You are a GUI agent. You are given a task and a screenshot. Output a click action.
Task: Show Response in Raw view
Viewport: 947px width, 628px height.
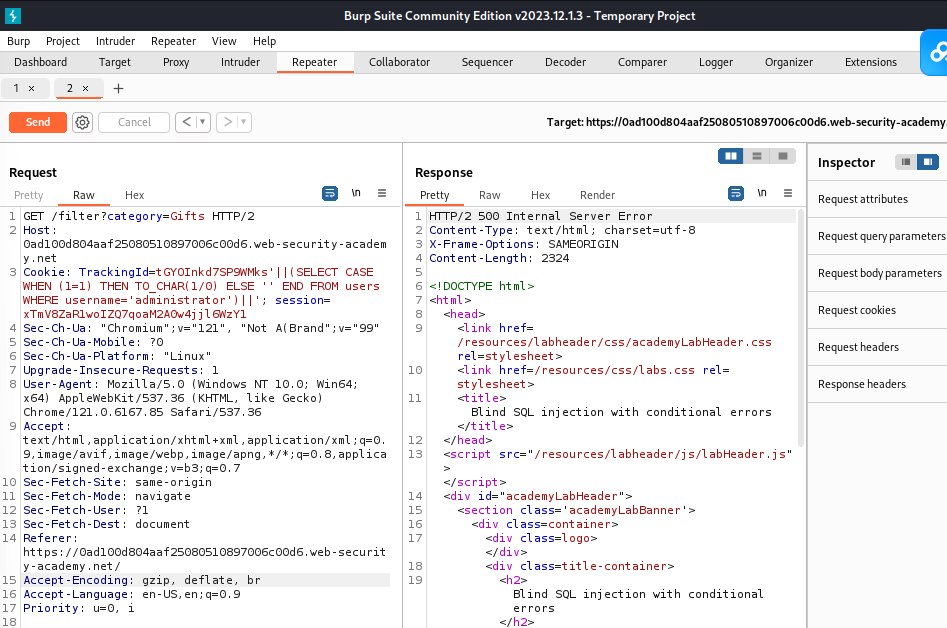tap(490, 195)
